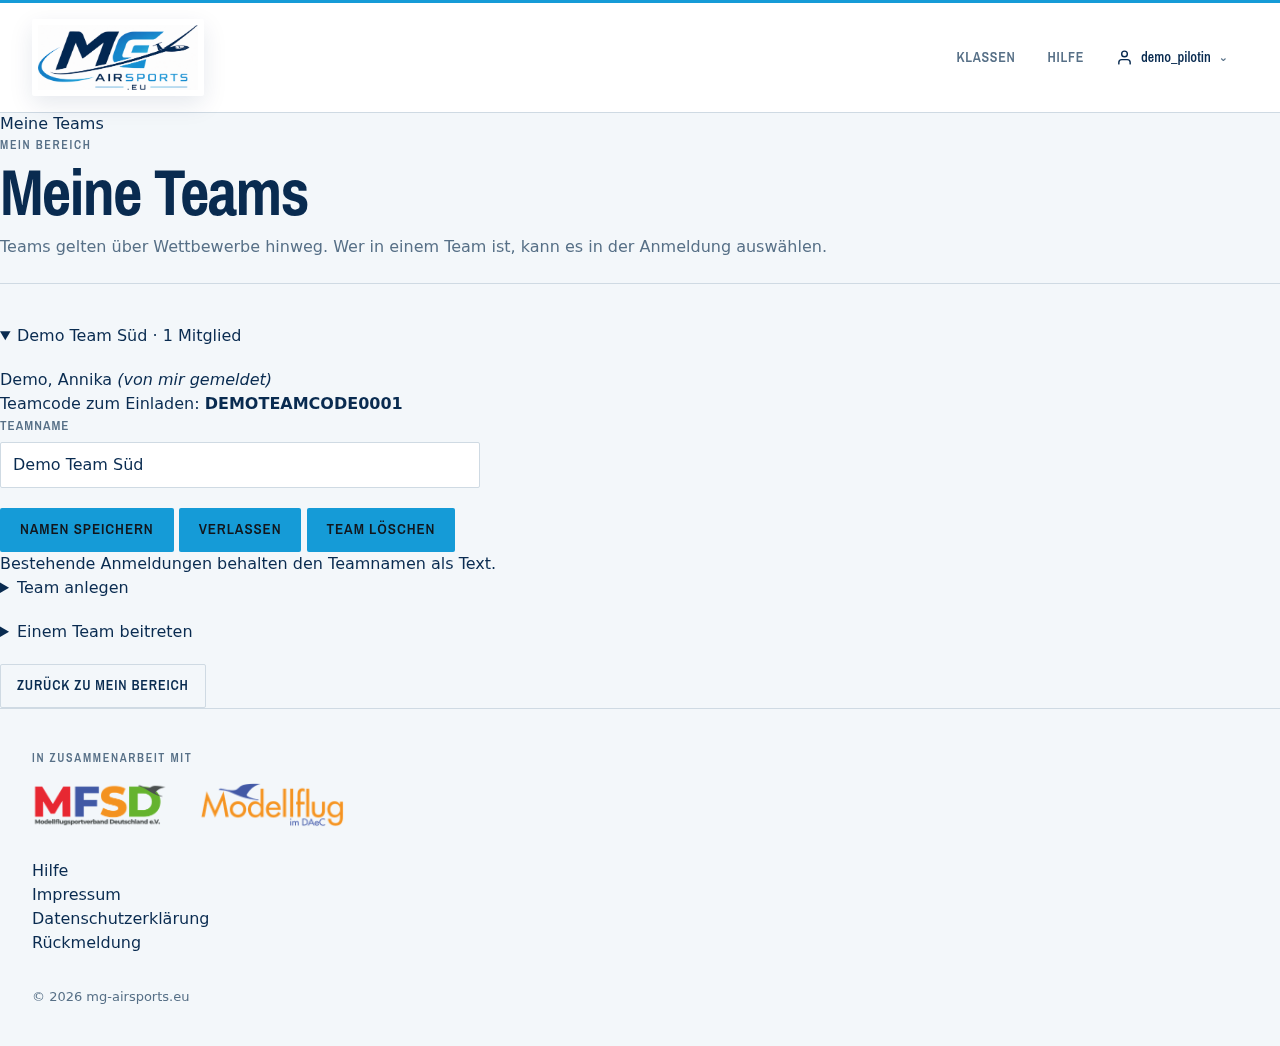Click the Meine Teams breadcrumb text
Screen dimensions: 1280x1046
coord(52,124)
